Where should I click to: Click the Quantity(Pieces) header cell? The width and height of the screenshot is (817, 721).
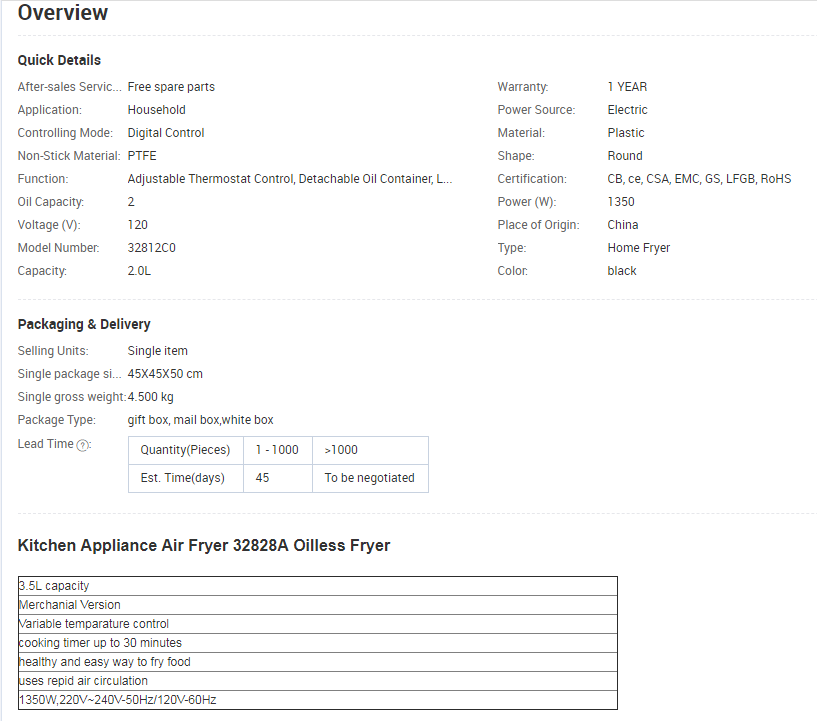185,450
